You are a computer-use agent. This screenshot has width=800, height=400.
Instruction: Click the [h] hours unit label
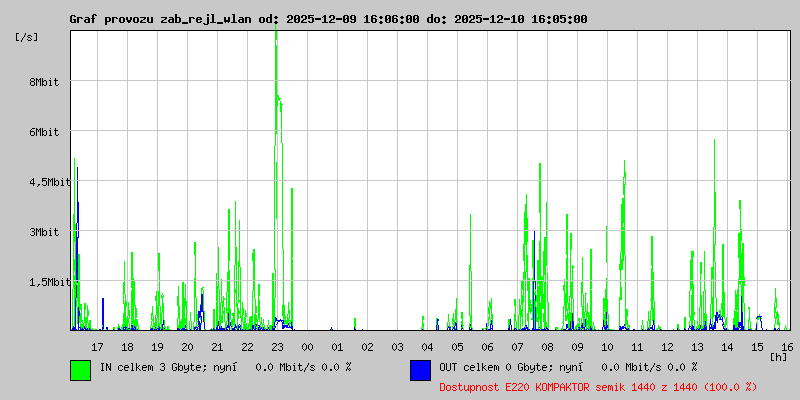(x=778, y=356)
